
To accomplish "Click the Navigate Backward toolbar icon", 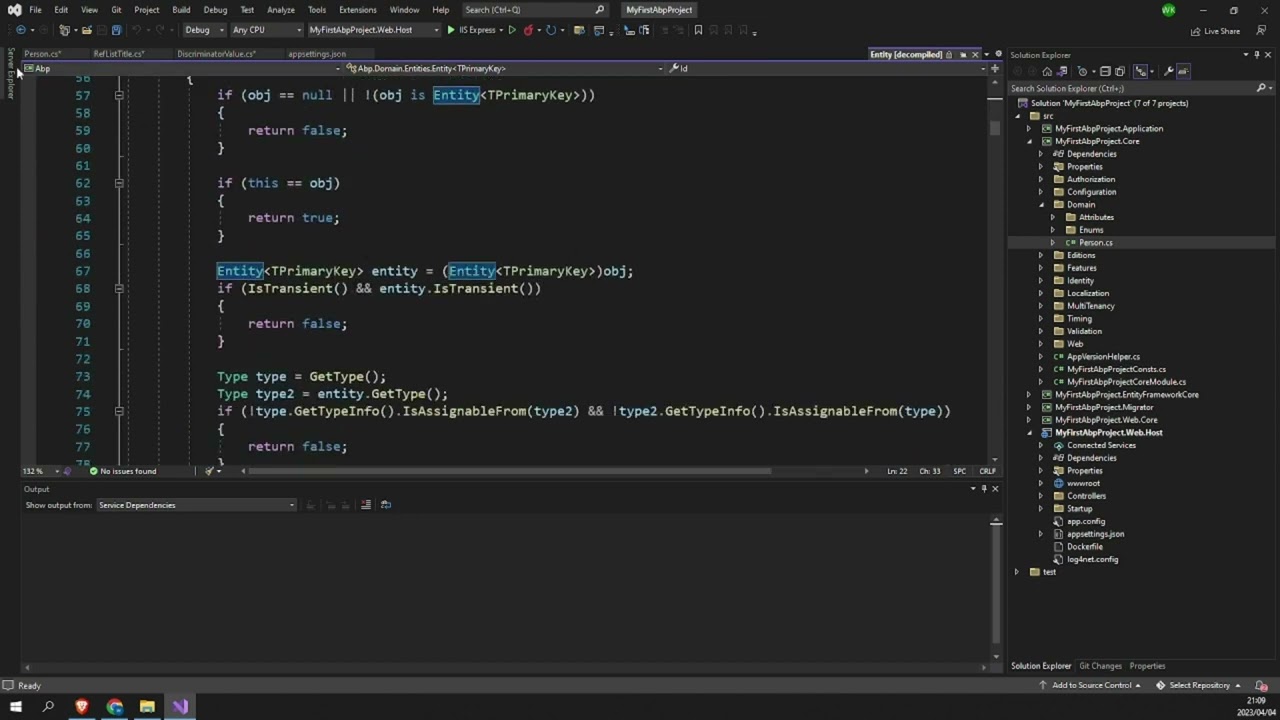I will (21, 30).
